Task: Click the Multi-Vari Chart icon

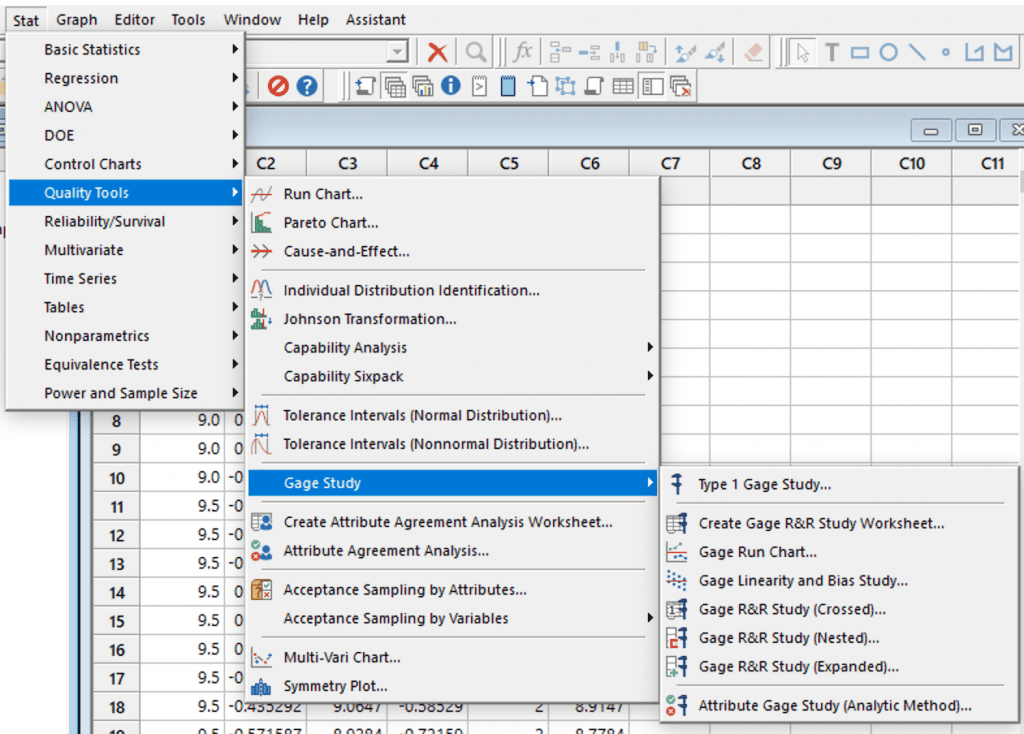Action: [261, 658]
